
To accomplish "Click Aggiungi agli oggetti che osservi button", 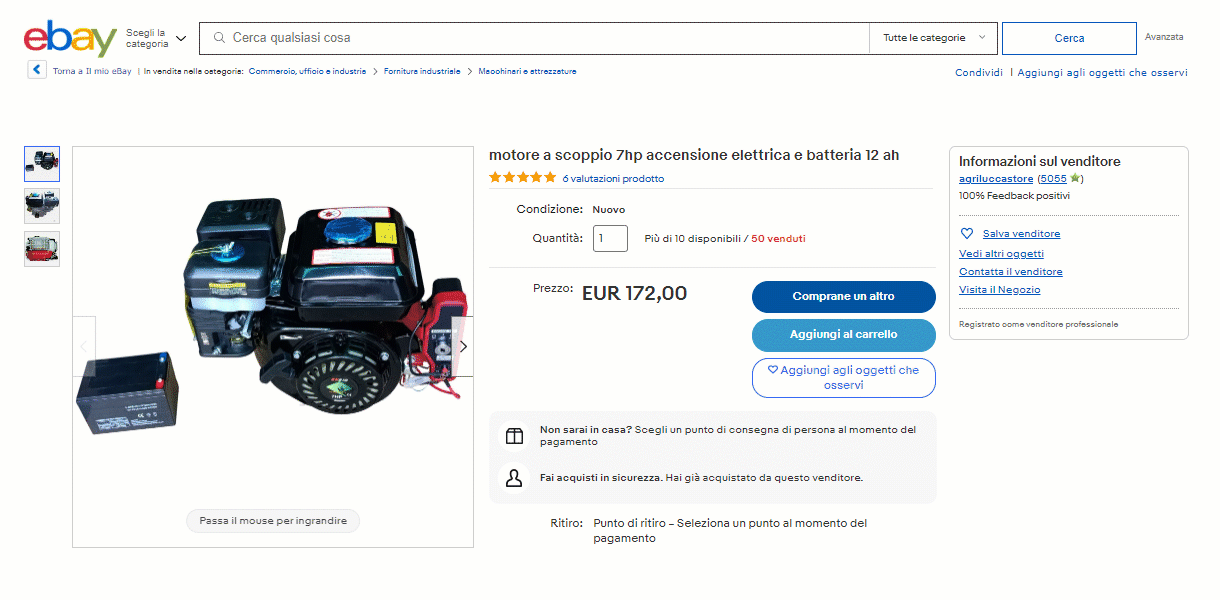I will (x=843, y=377).
